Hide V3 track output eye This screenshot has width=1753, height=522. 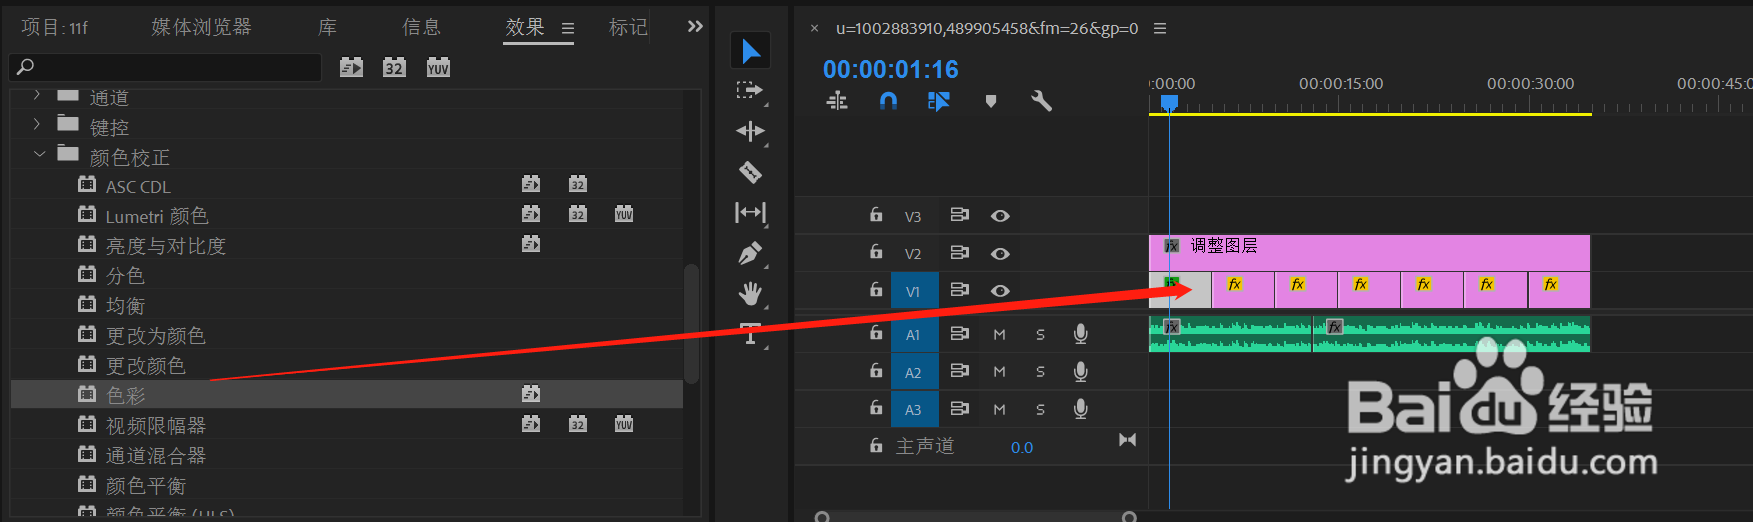(1000, 216)
